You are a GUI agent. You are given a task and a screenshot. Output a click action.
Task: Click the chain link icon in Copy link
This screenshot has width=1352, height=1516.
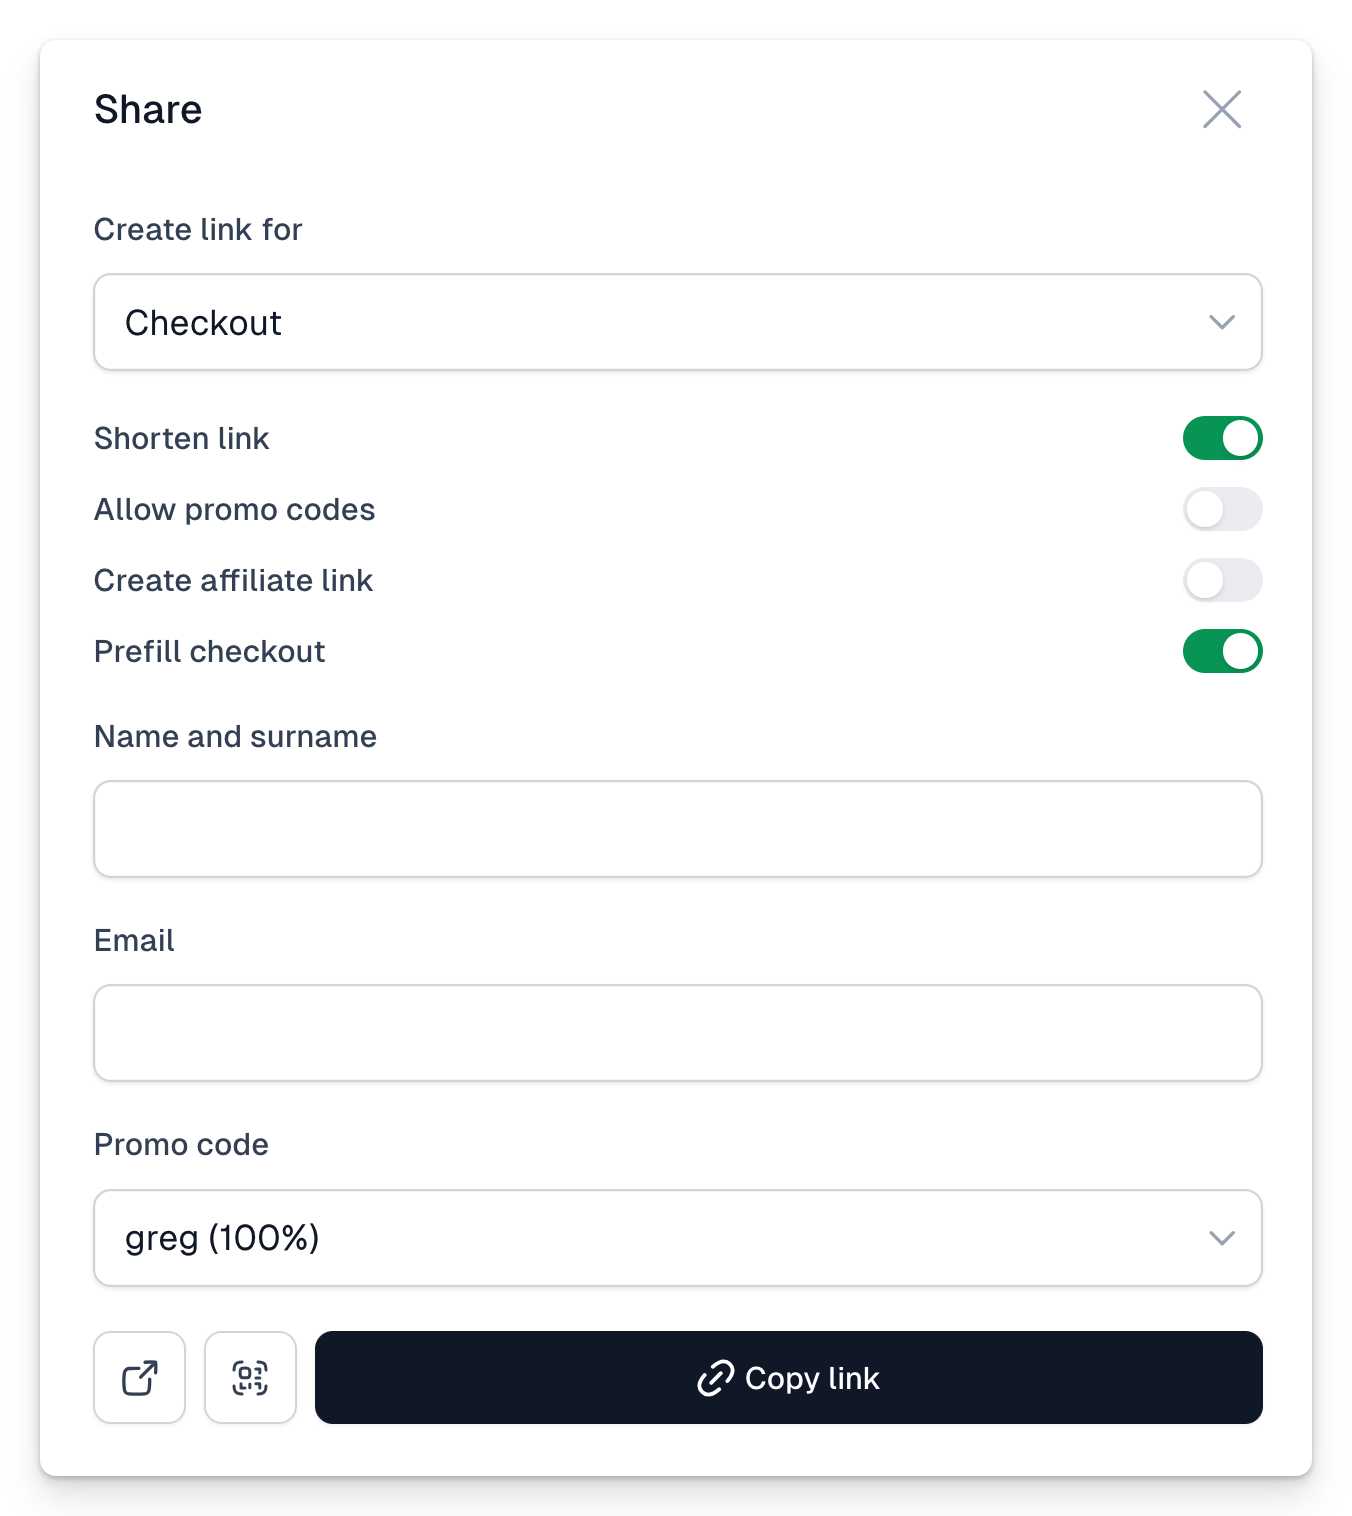point(716,1378)
